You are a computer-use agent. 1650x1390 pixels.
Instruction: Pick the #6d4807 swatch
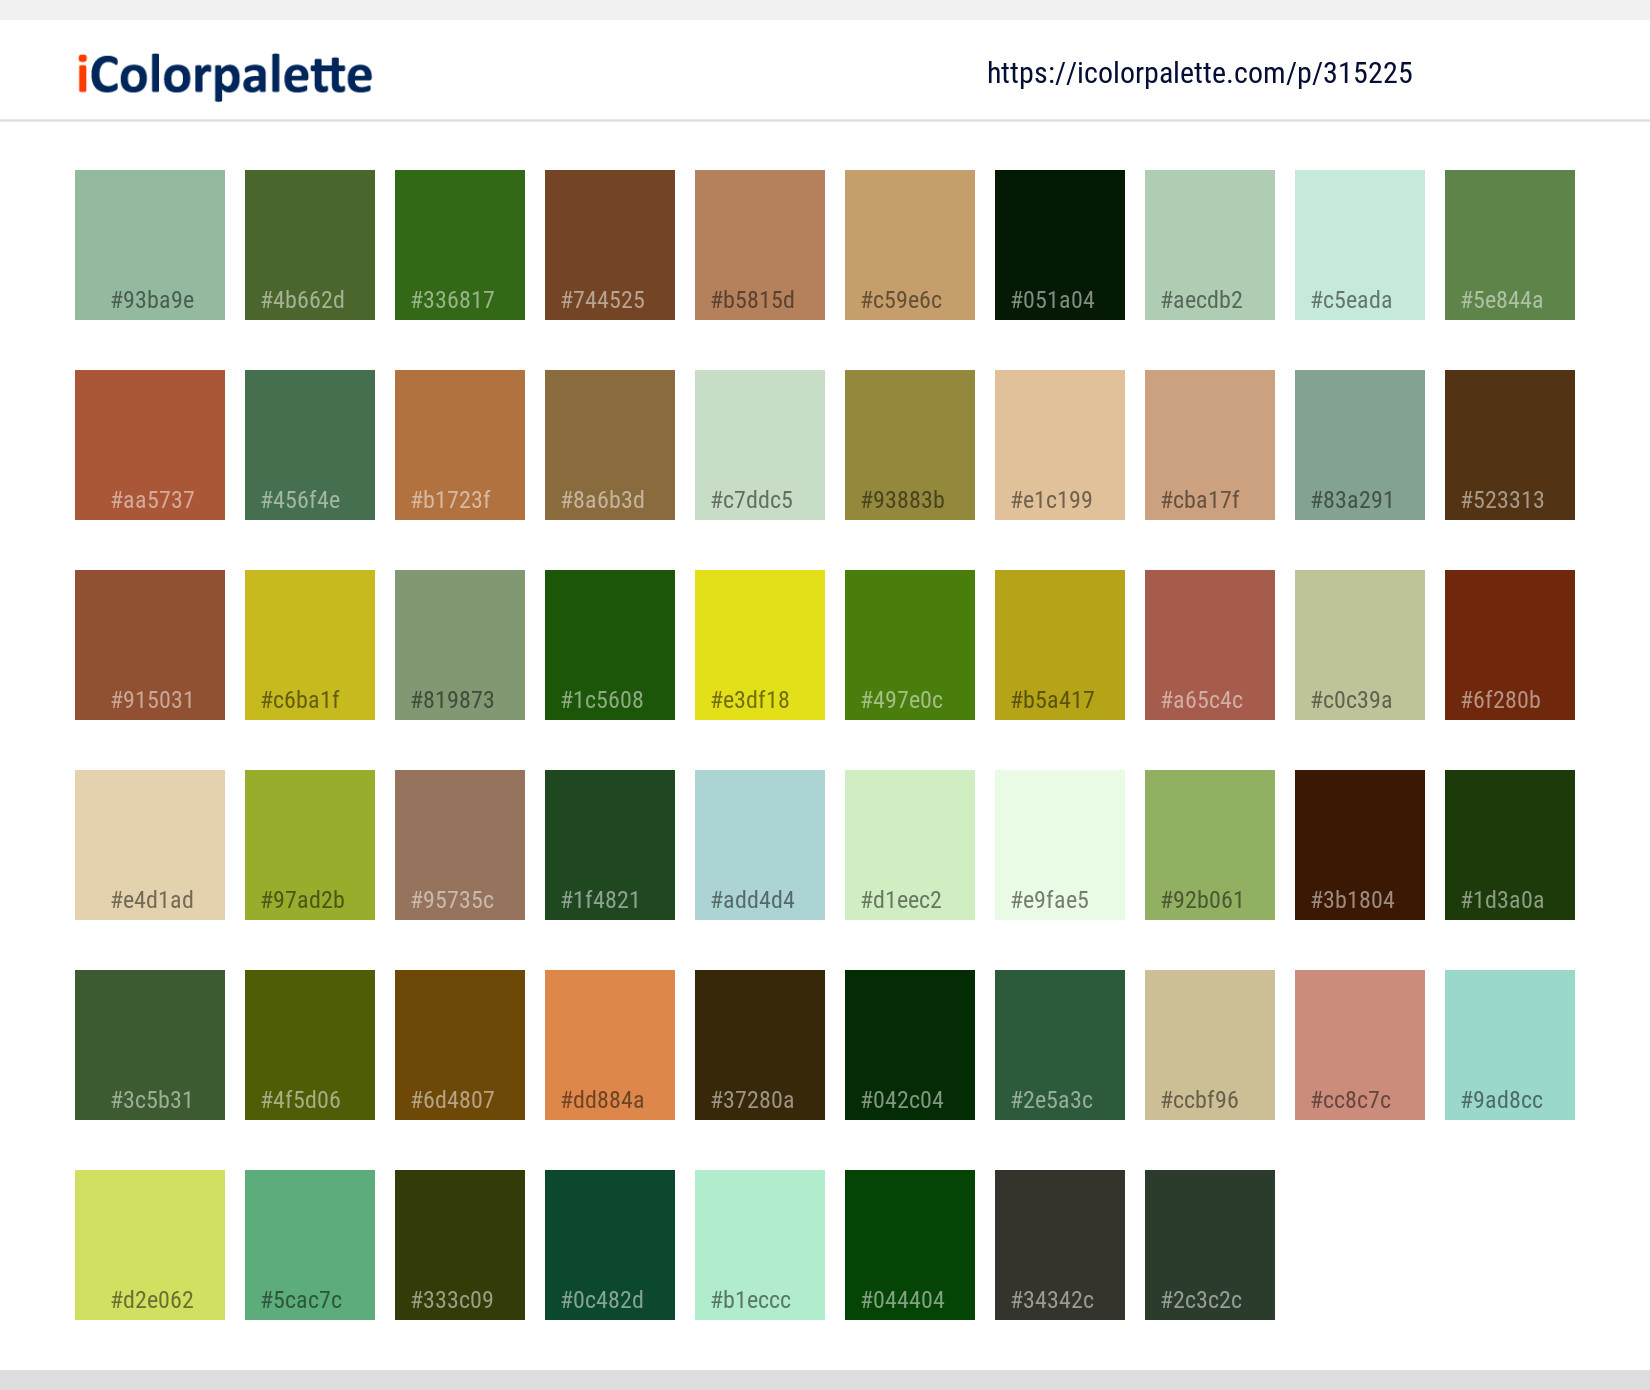(460, 1045)
